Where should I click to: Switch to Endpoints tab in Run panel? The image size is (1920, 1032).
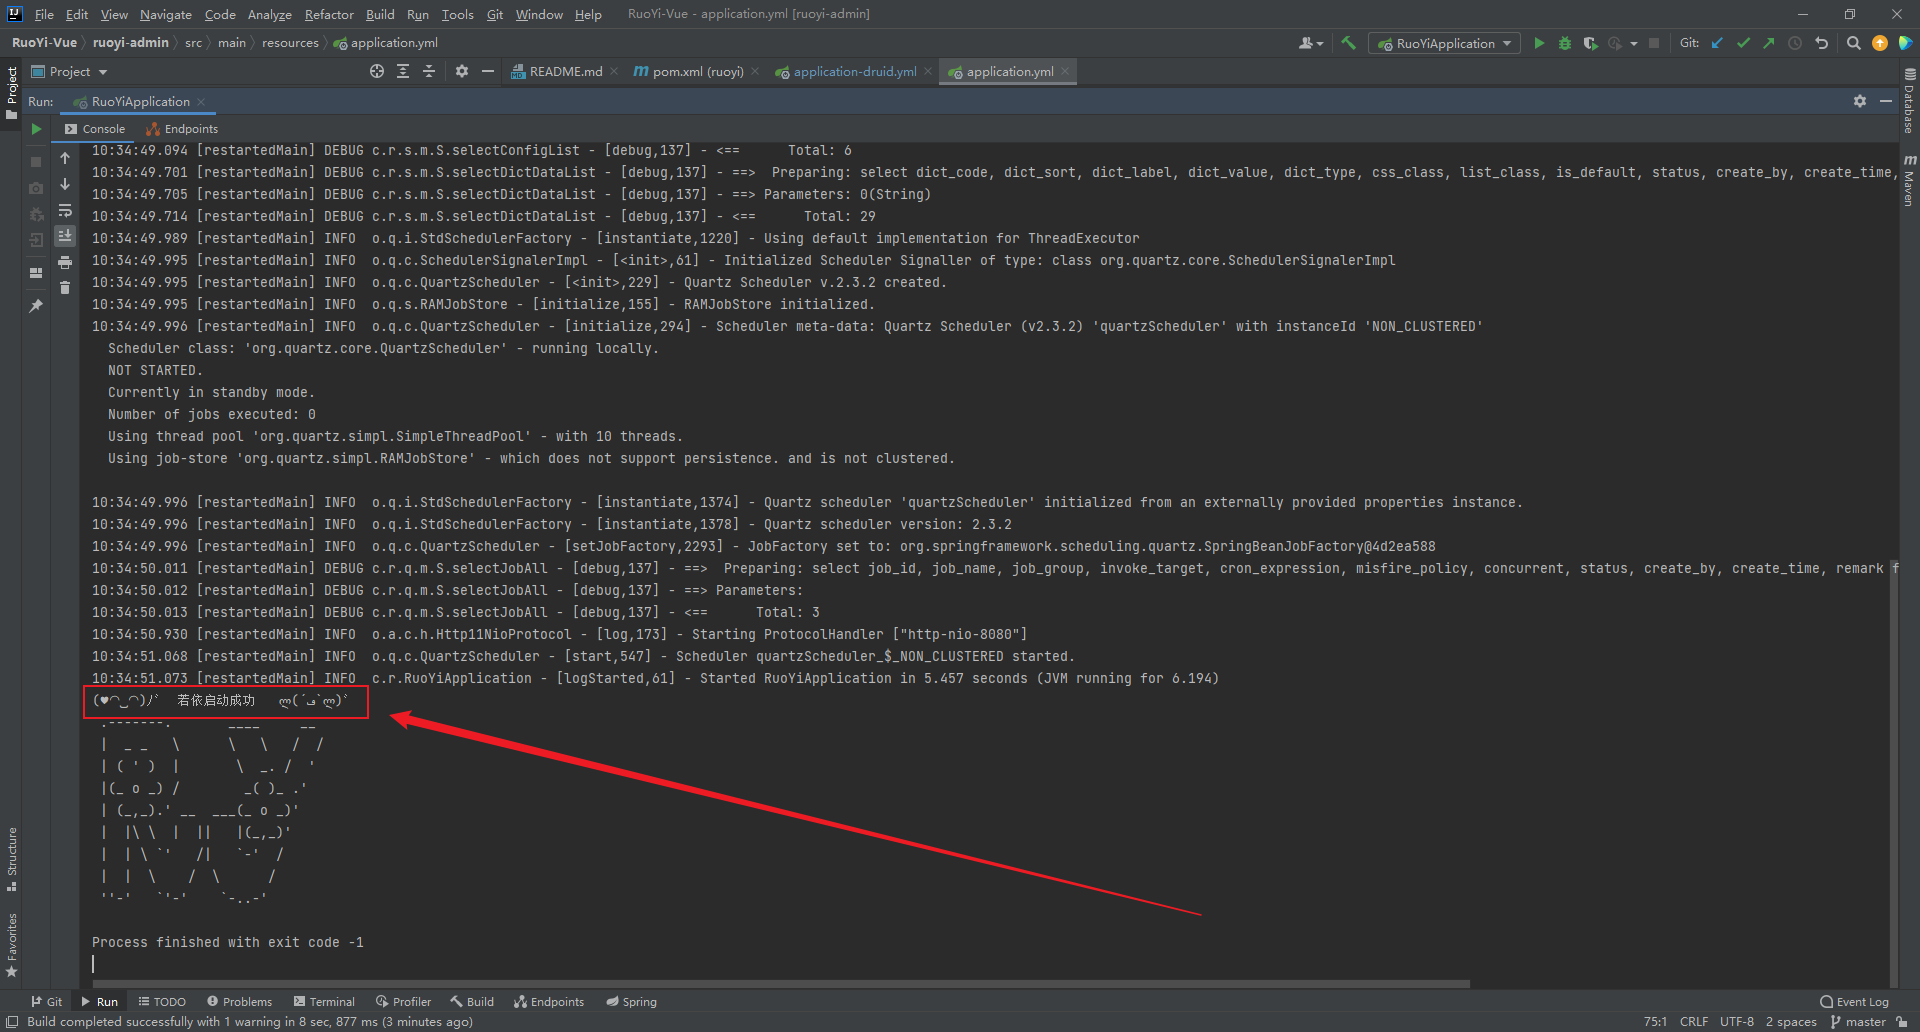pos(182,129)
